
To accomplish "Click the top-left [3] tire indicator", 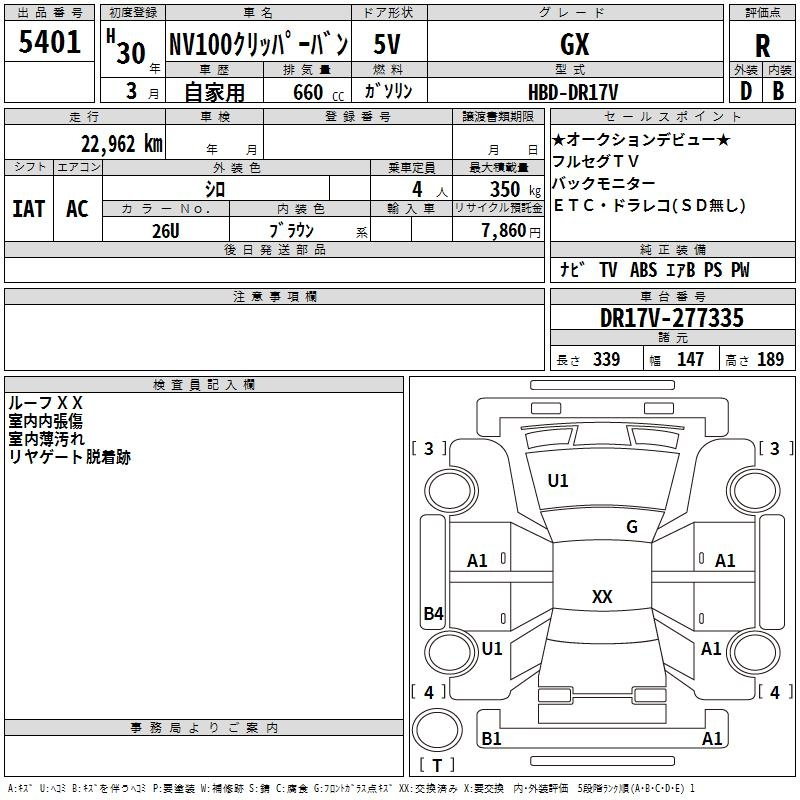I will (x=430, y=449).
